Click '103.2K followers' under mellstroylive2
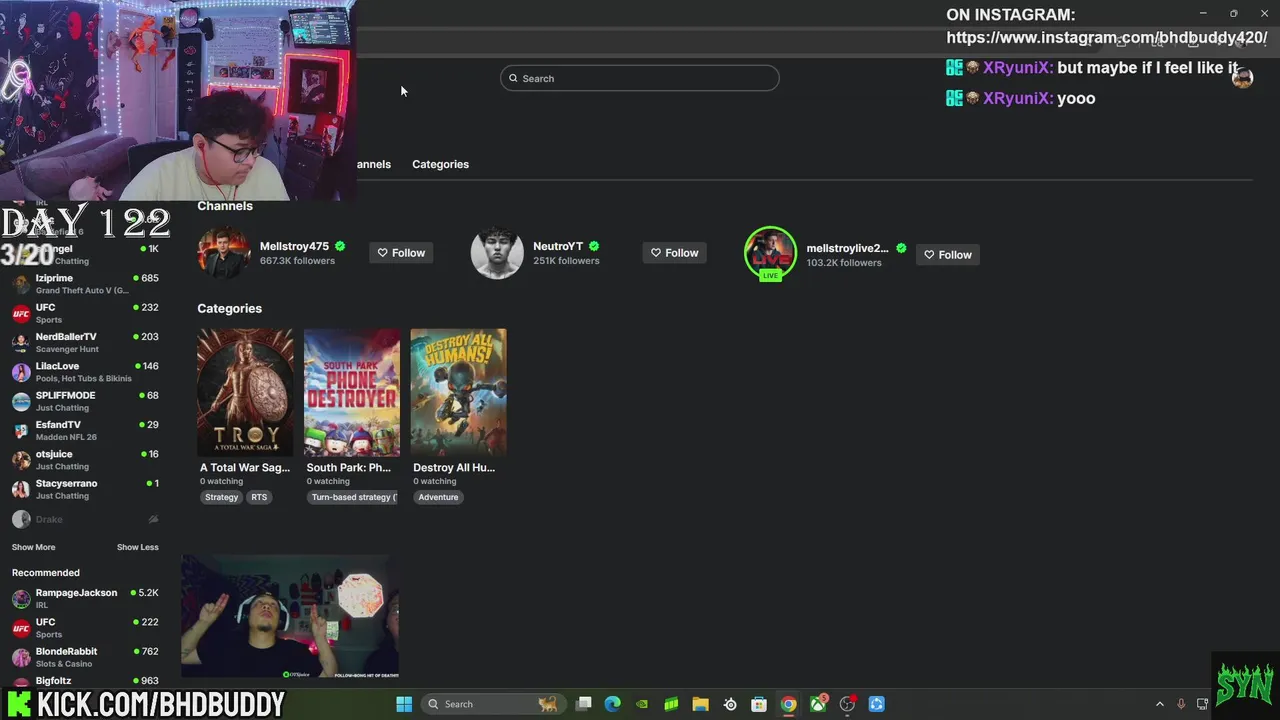This screenshot has width=1280, height=720. click(844, 263)
